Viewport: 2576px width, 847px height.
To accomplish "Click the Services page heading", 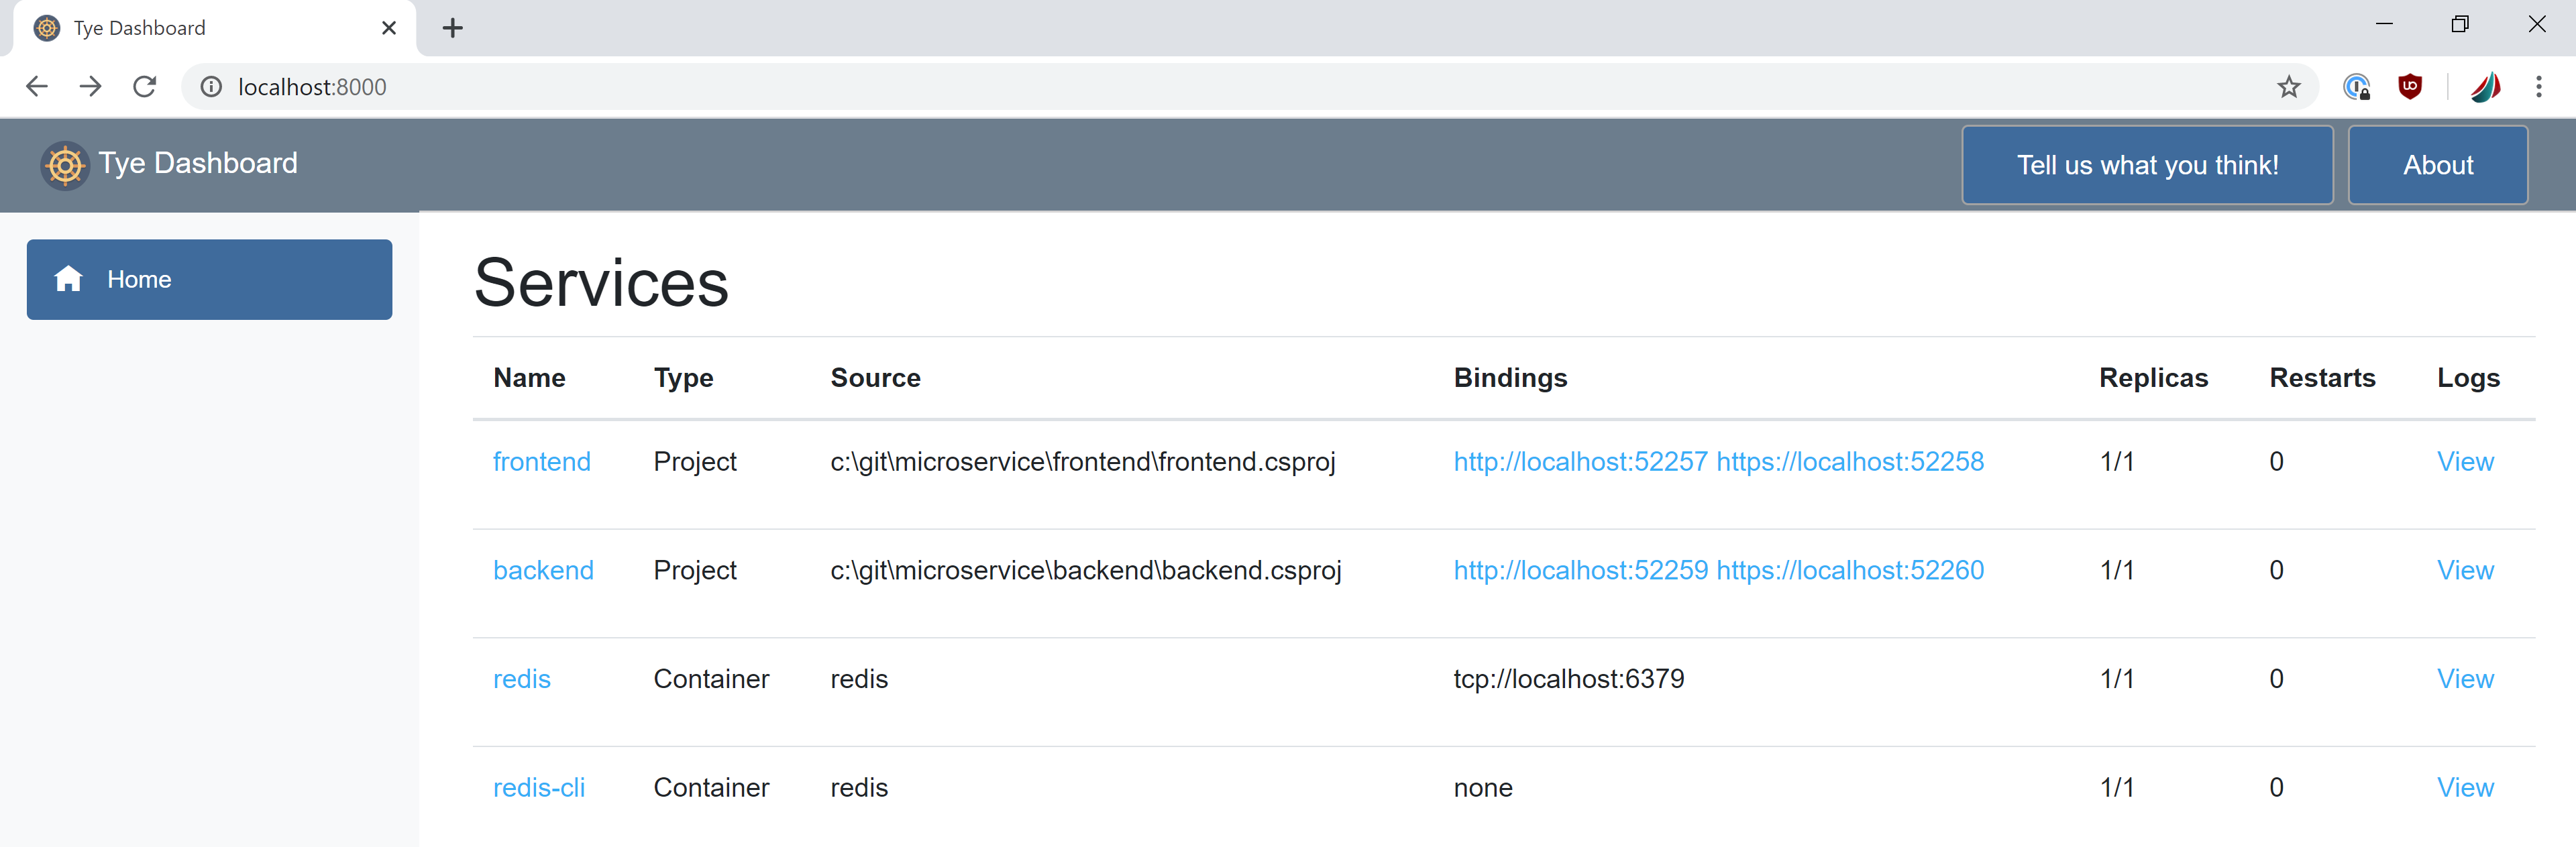I will [x=601, y=282].
